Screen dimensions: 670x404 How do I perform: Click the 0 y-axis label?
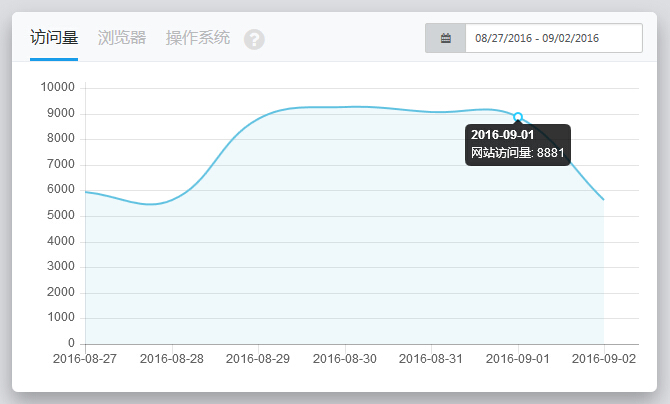pyautogui.click(x=71, y=343)
